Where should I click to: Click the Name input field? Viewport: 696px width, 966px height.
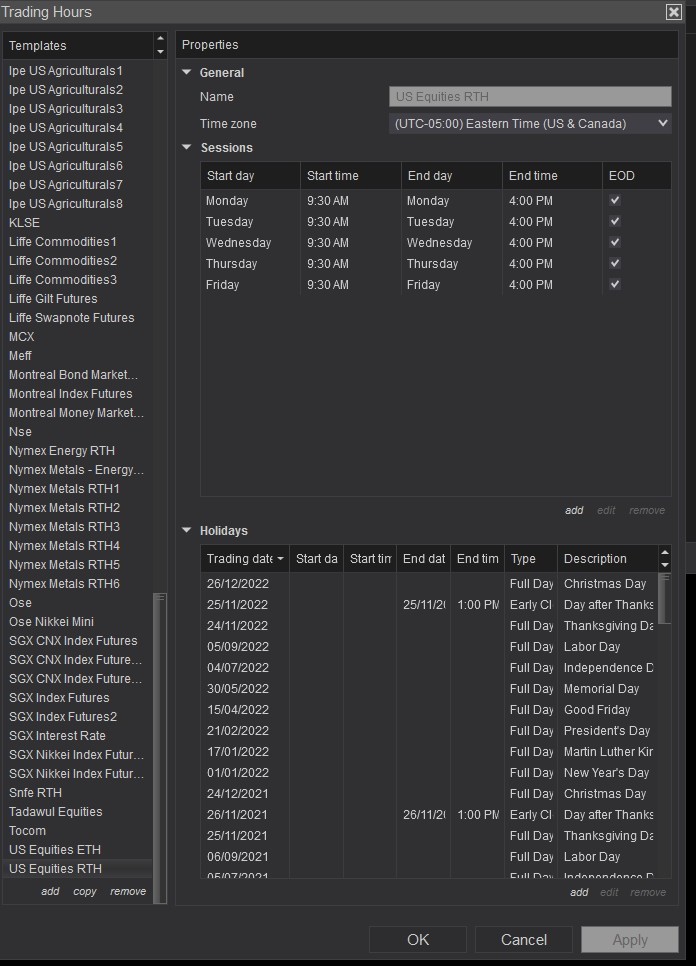530,97
